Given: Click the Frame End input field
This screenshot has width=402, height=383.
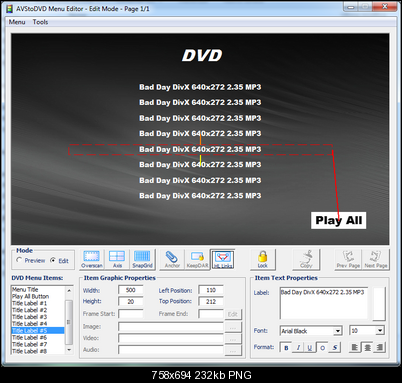Looking at the screenshot, I should click(x=211, y=314).
